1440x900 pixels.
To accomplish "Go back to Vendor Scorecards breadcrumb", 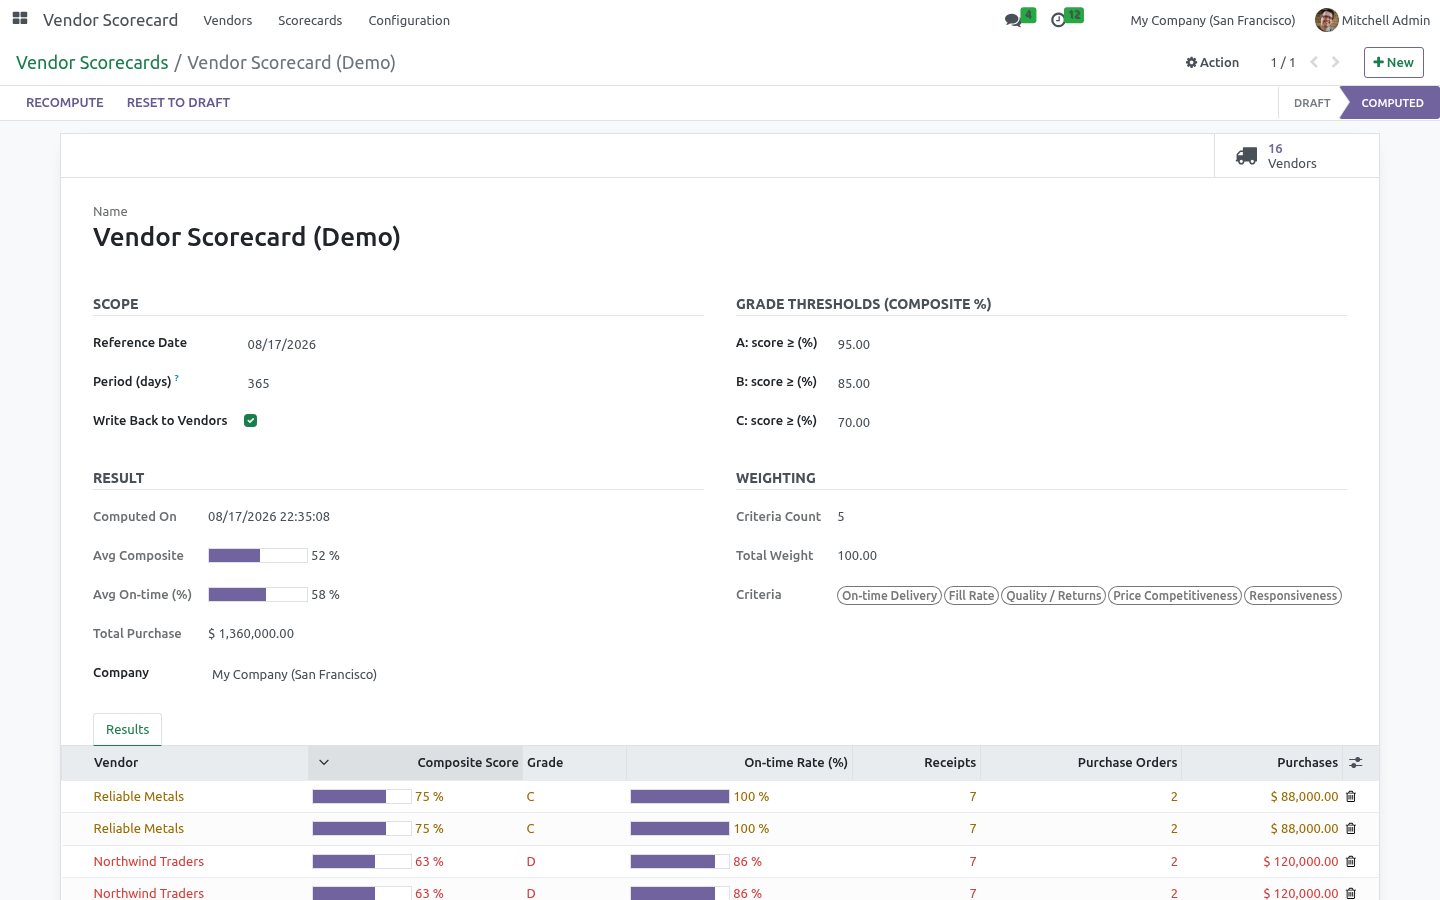I will (92, 62).
